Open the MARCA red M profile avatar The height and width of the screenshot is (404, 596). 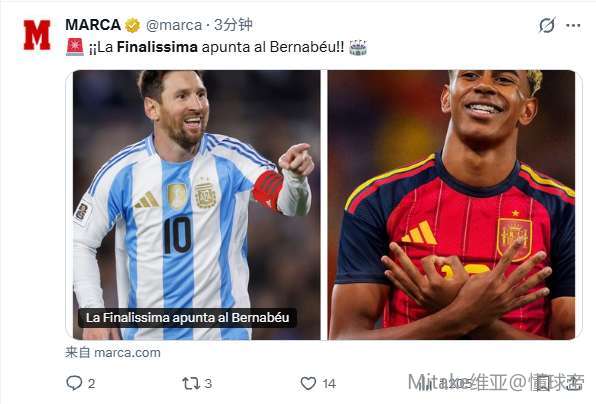37,35
